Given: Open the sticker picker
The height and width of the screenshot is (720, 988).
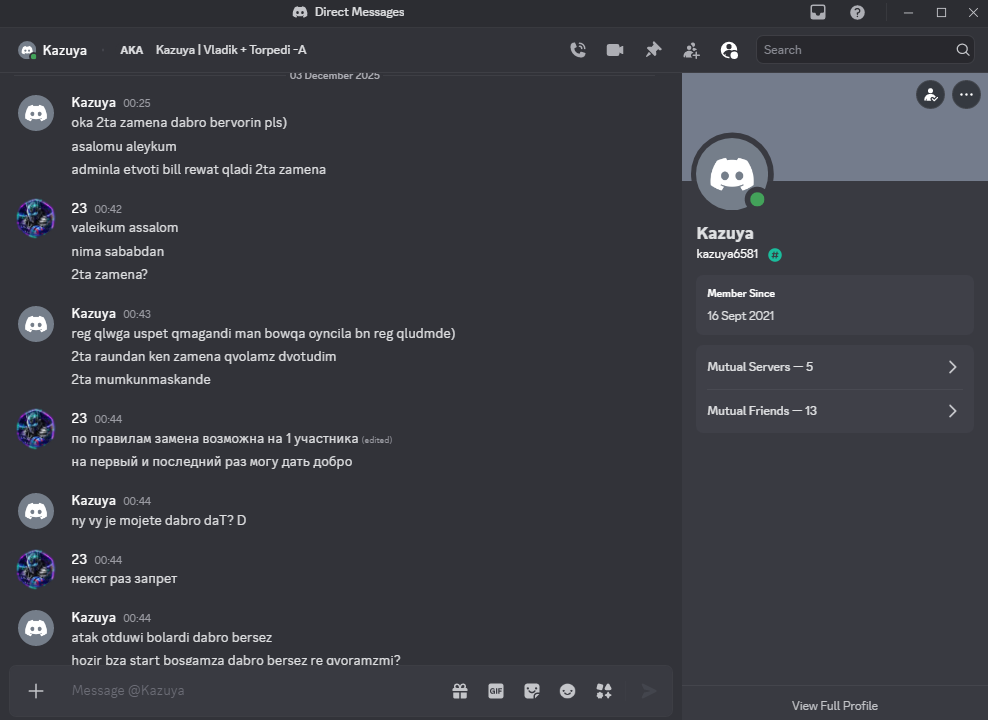Looking at the screenshot, I should [x=532, y=691].
